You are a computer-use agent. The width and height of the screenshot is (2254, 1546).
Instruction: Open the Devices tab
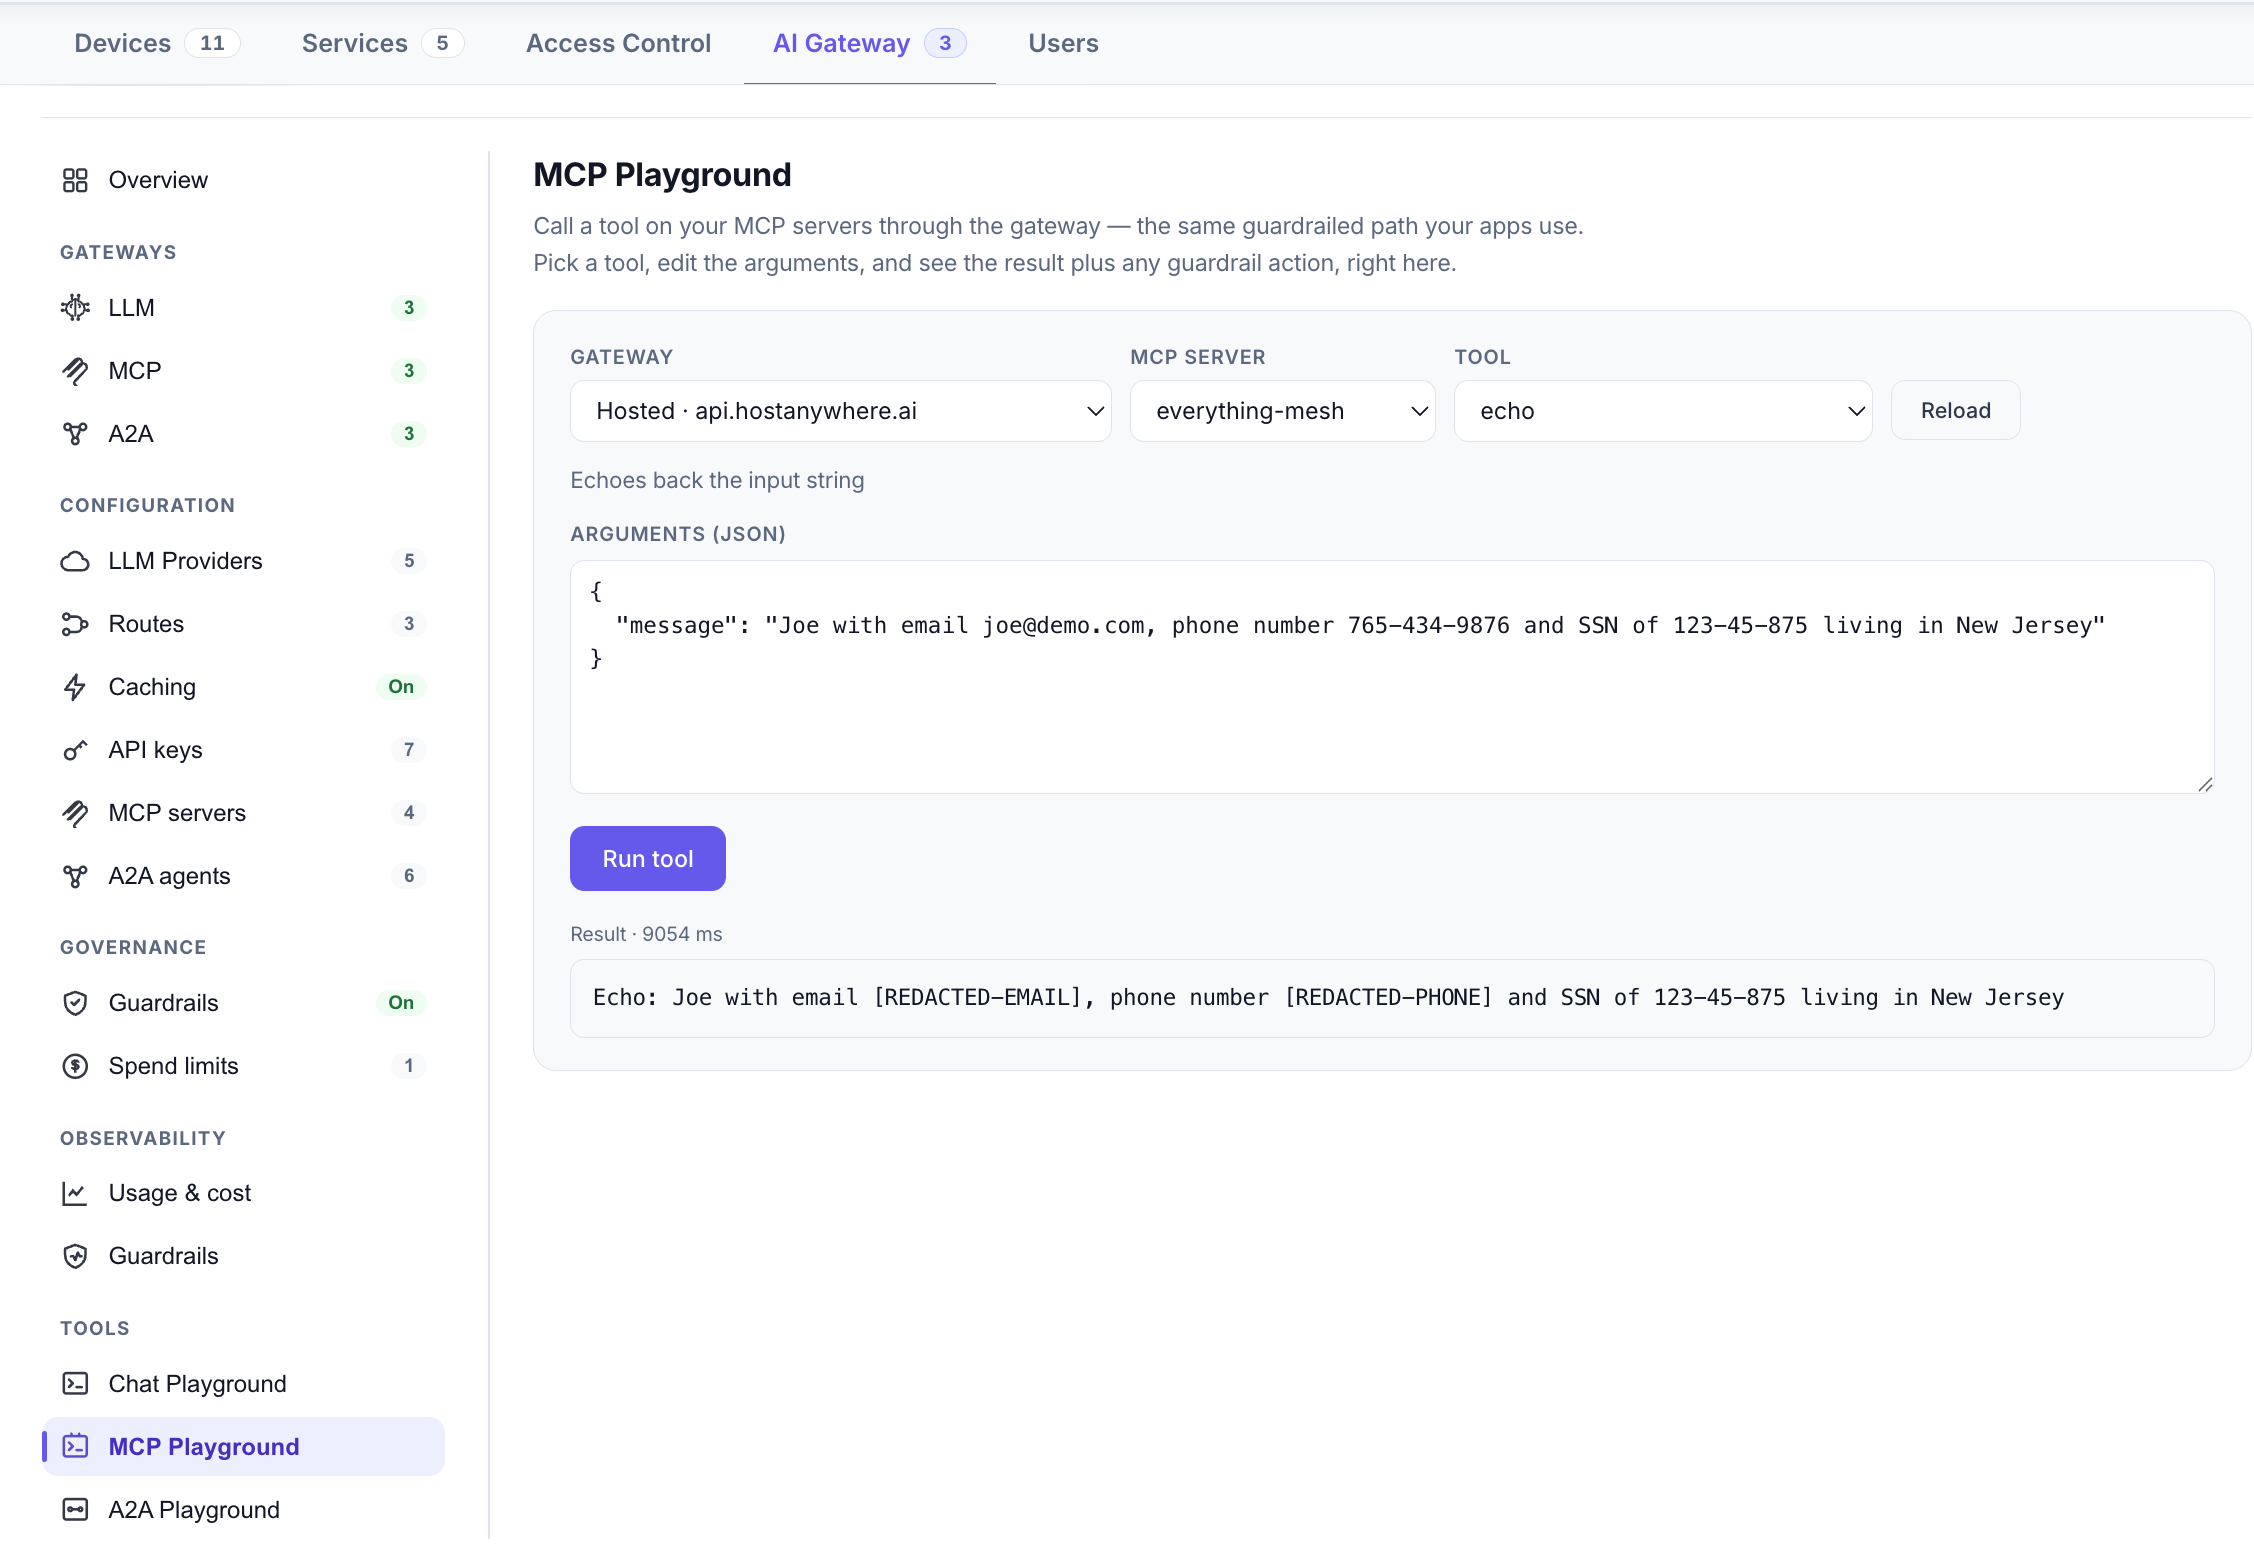[157, 43]
